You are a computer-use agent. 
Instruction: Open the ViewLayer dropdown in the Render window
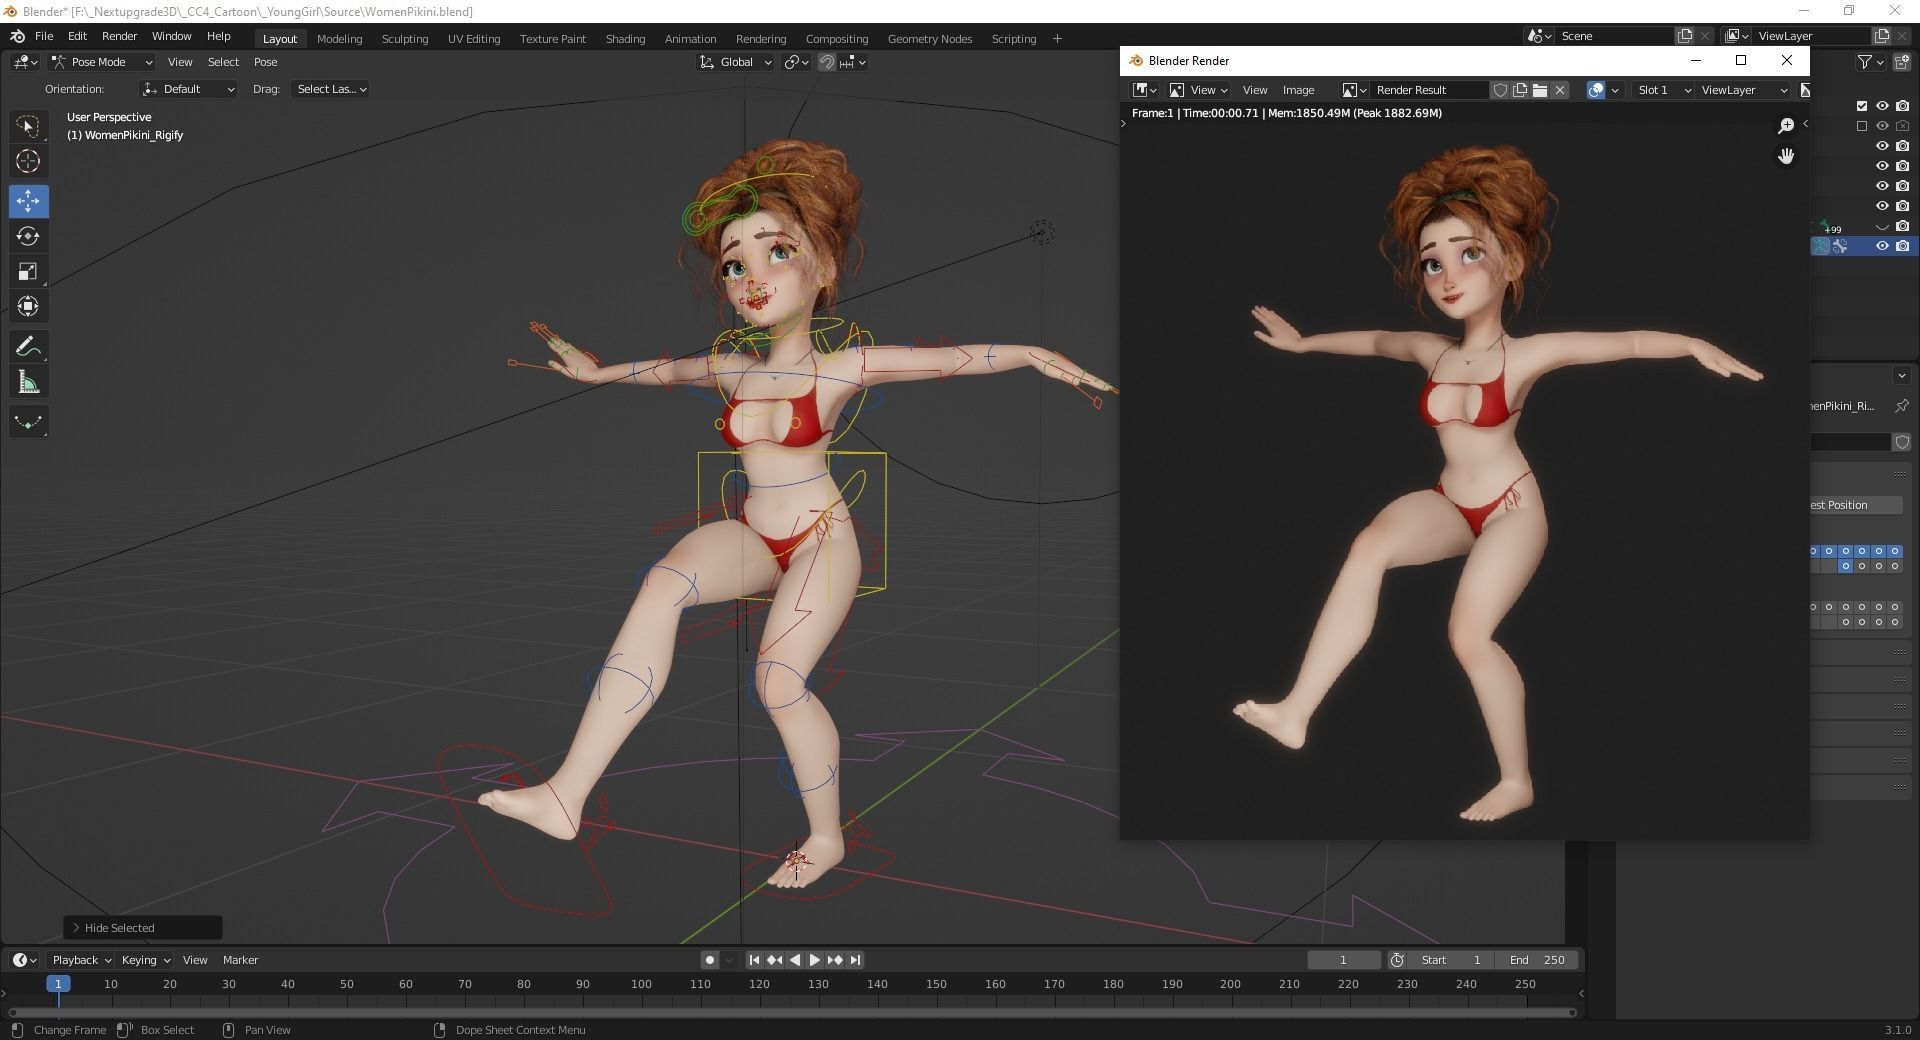pos(1744,90)
